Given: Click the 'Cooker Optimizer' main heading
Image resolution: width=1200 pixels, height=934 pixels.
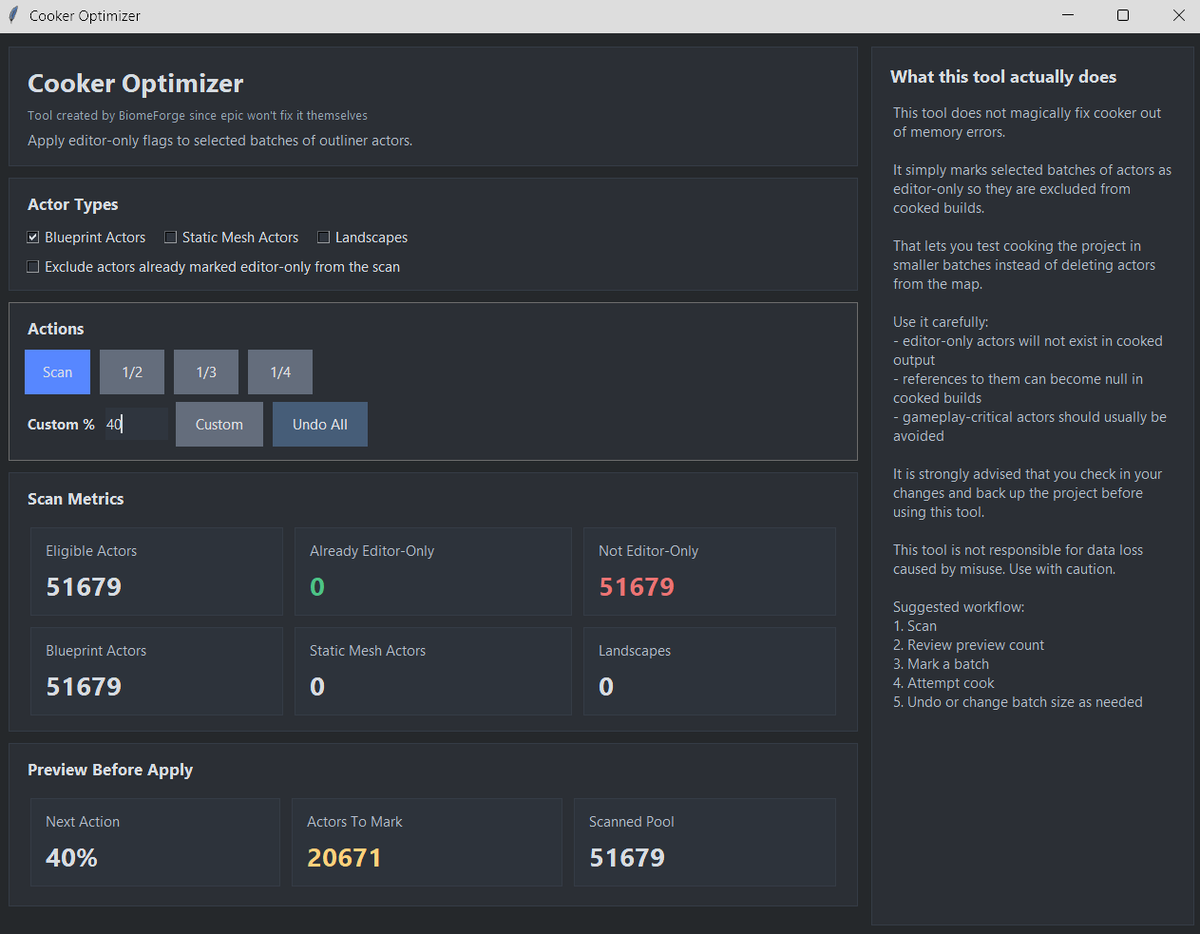Looking at the screenshot, I should pyautogui.click(x=135, y=84).
